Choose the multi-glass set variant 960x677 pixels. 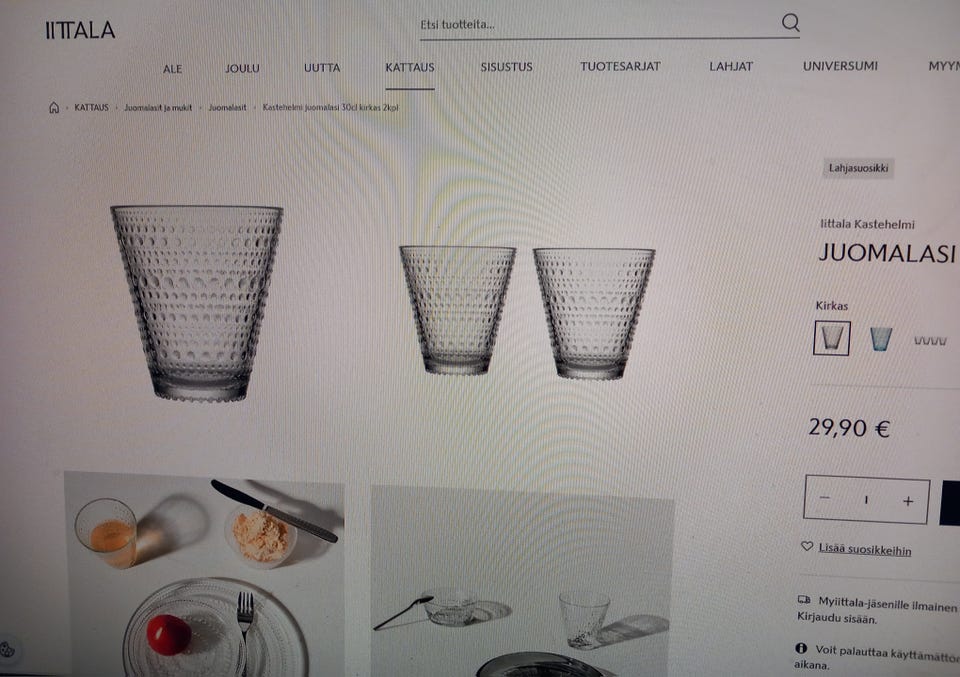930,340
